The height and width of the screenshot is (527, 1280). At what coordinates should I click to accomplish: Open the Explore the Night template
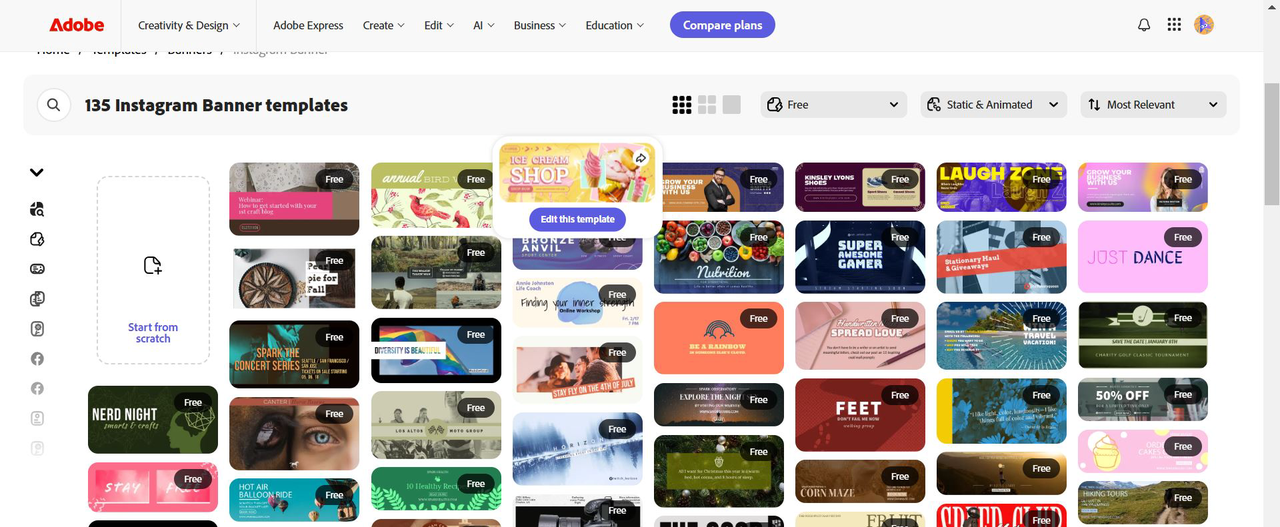point(719,404)
